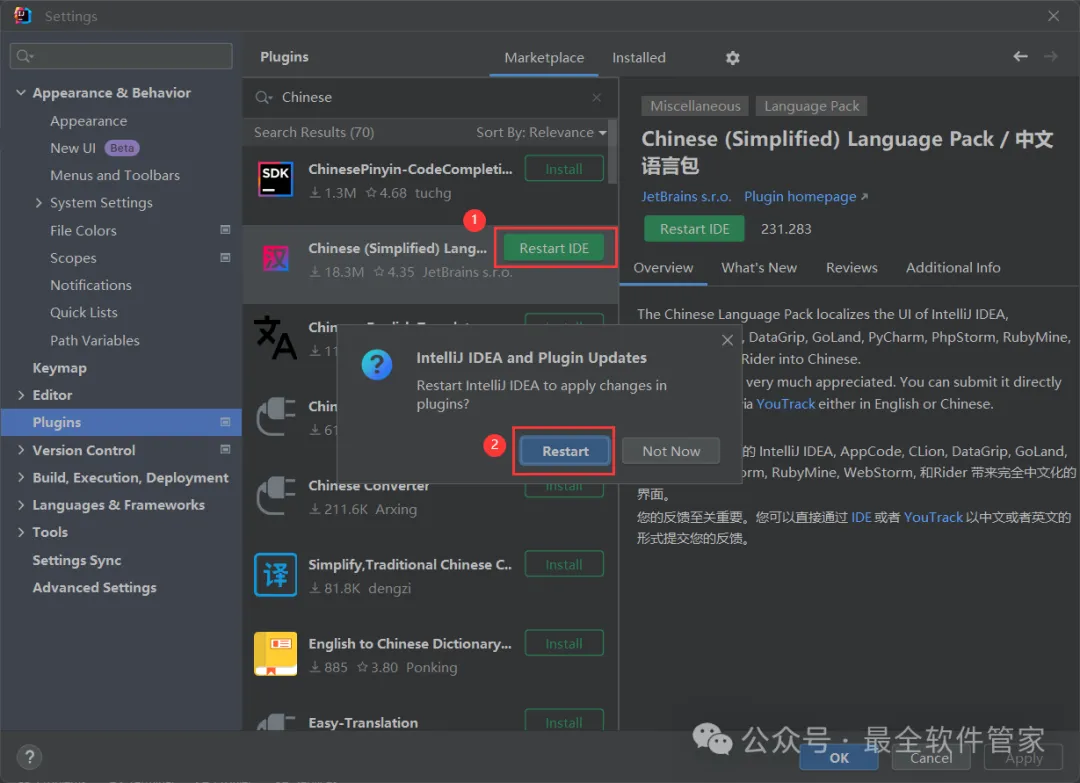
Task: Click Restart IDE in the plugin list
Action: [x=554, y=248]
